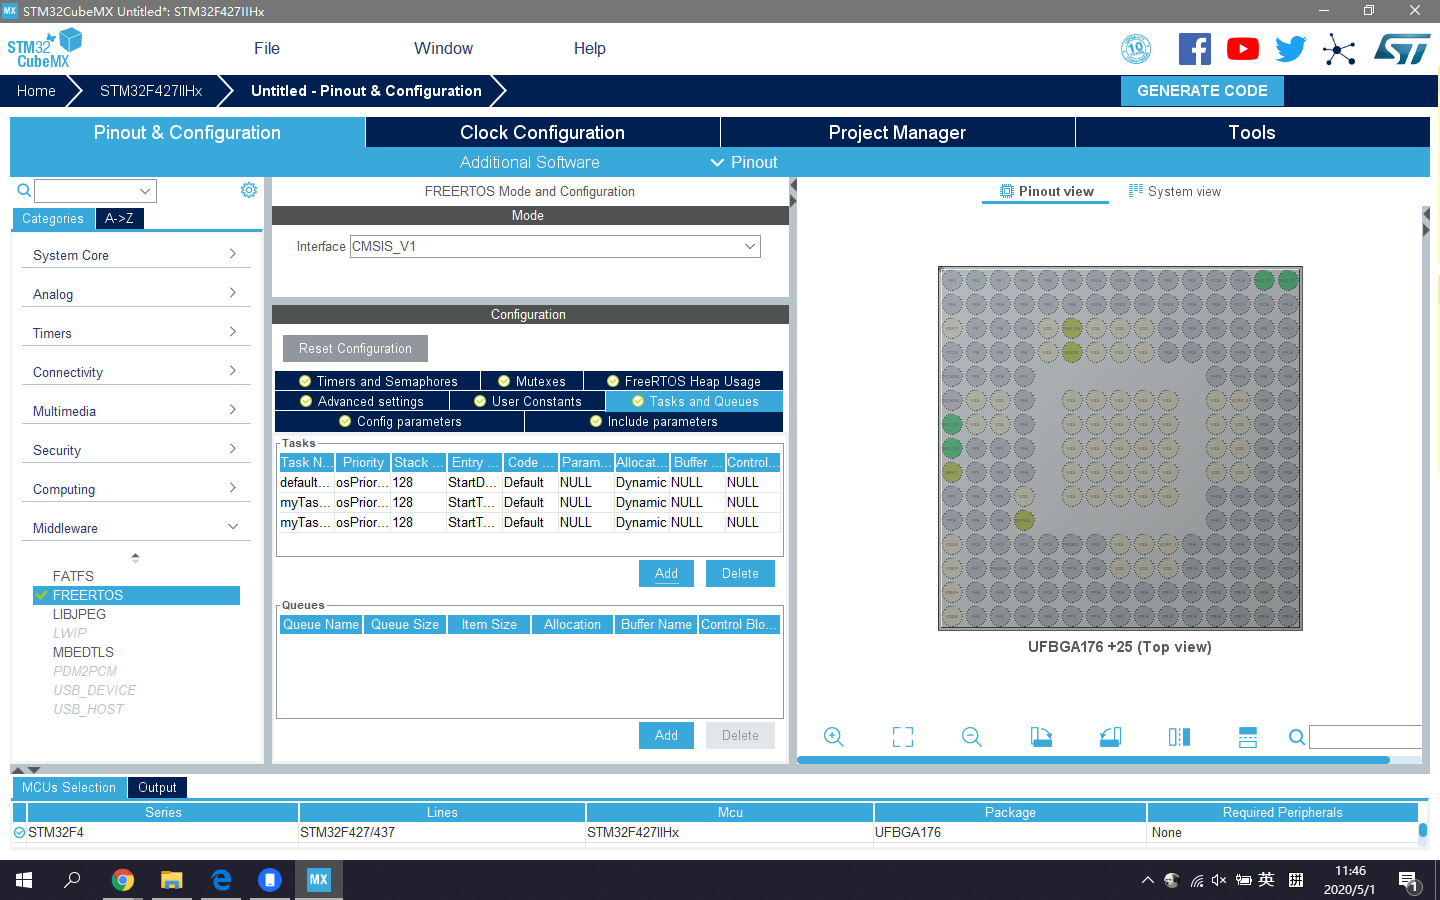Expand the Connectivity category
This screenshot has width=1440, height=900.
136,372
